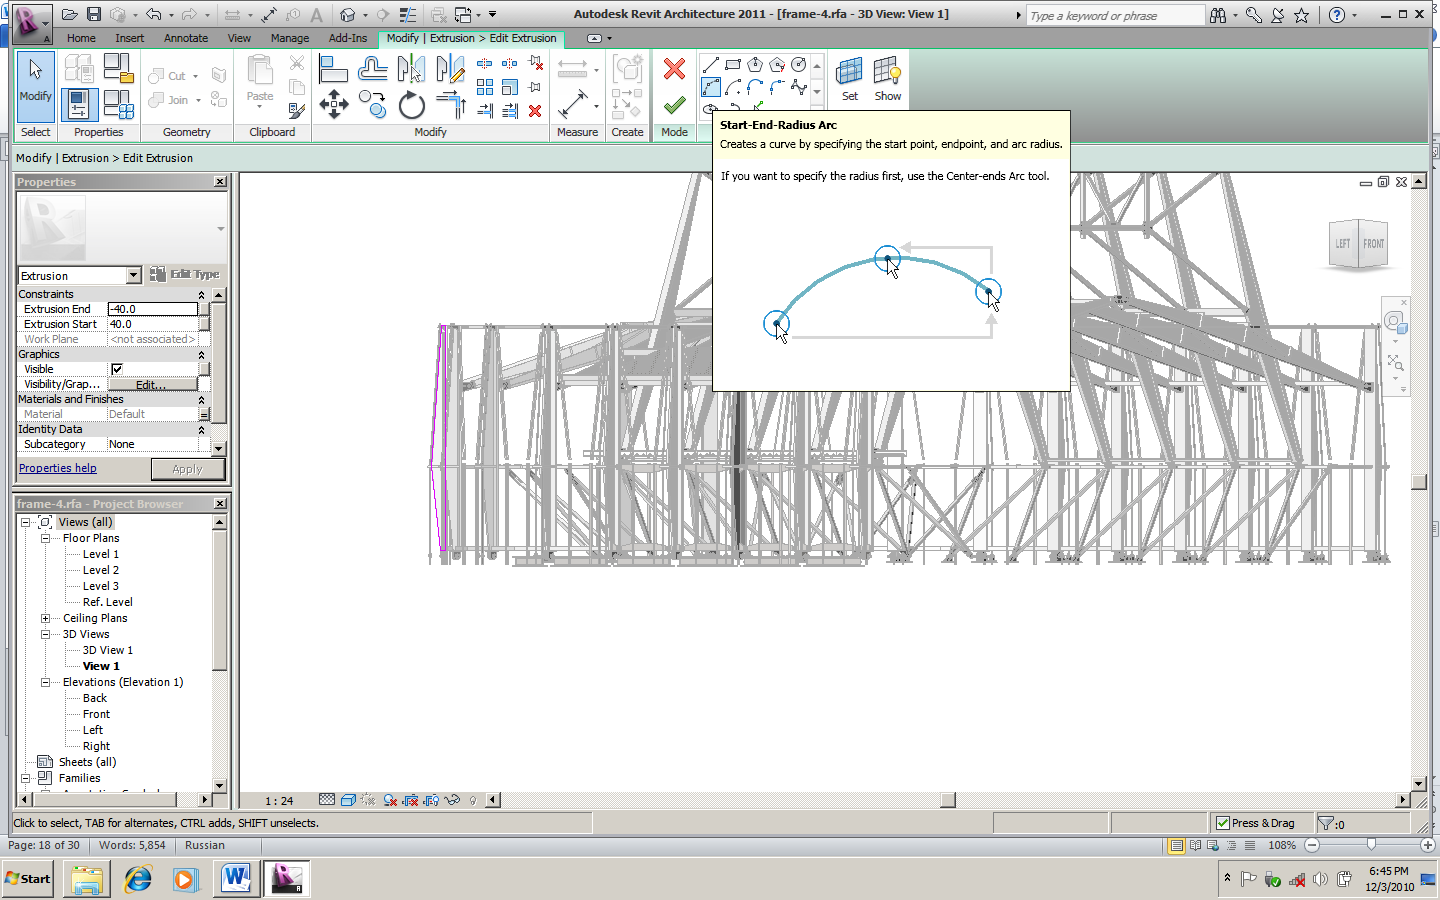Screen dimensions: 1440x900
Task: Click the Visibility/Graphics Edit... button
Action: click(x=152, y=384)
